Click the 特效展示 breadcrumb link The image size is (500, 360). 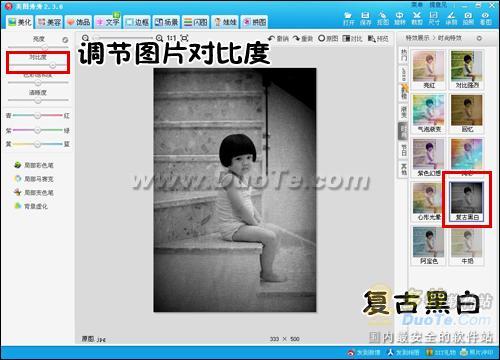(417, 38)
